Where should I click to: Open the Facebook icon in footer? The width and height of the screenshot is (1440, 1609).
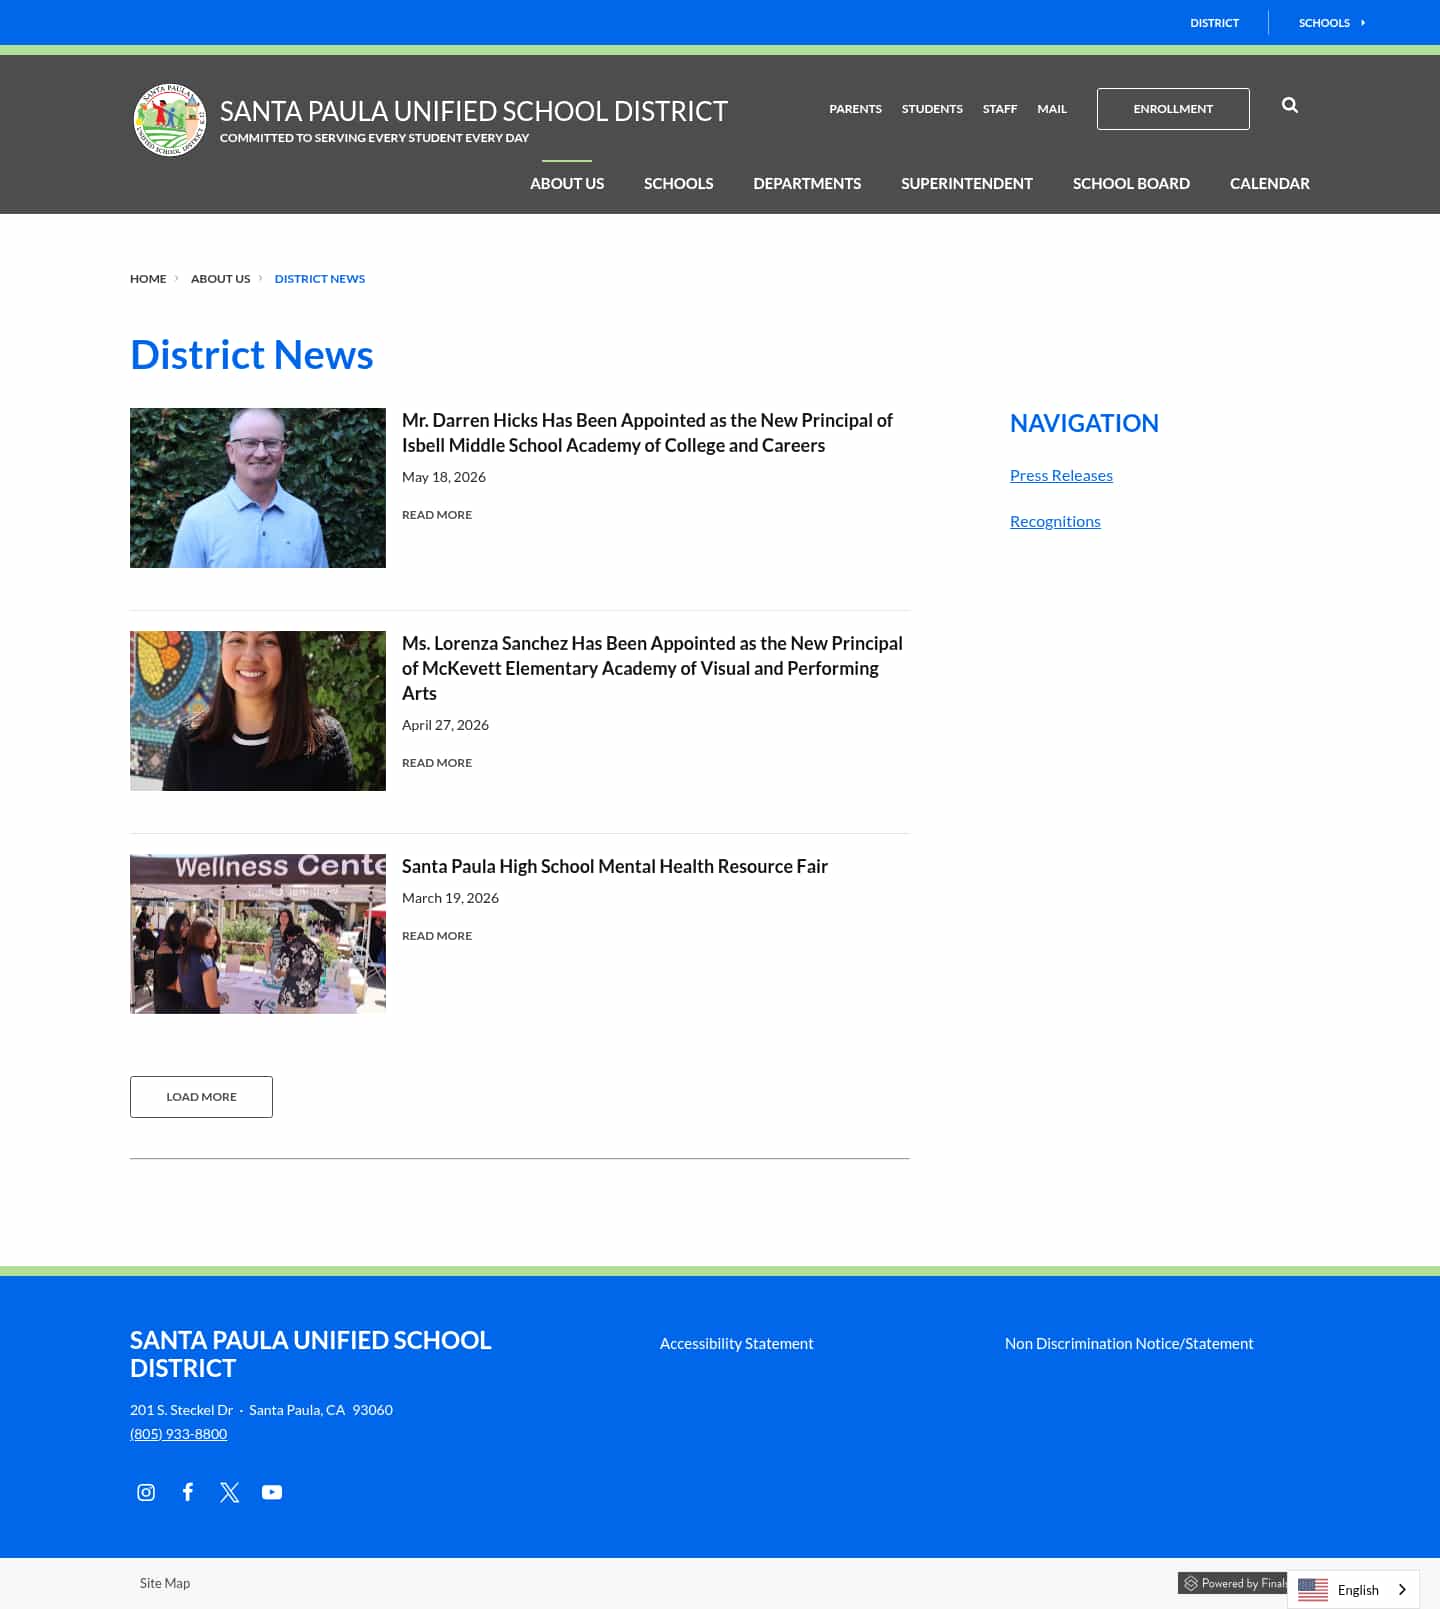pyautogui.click(x=188, y=1492)
